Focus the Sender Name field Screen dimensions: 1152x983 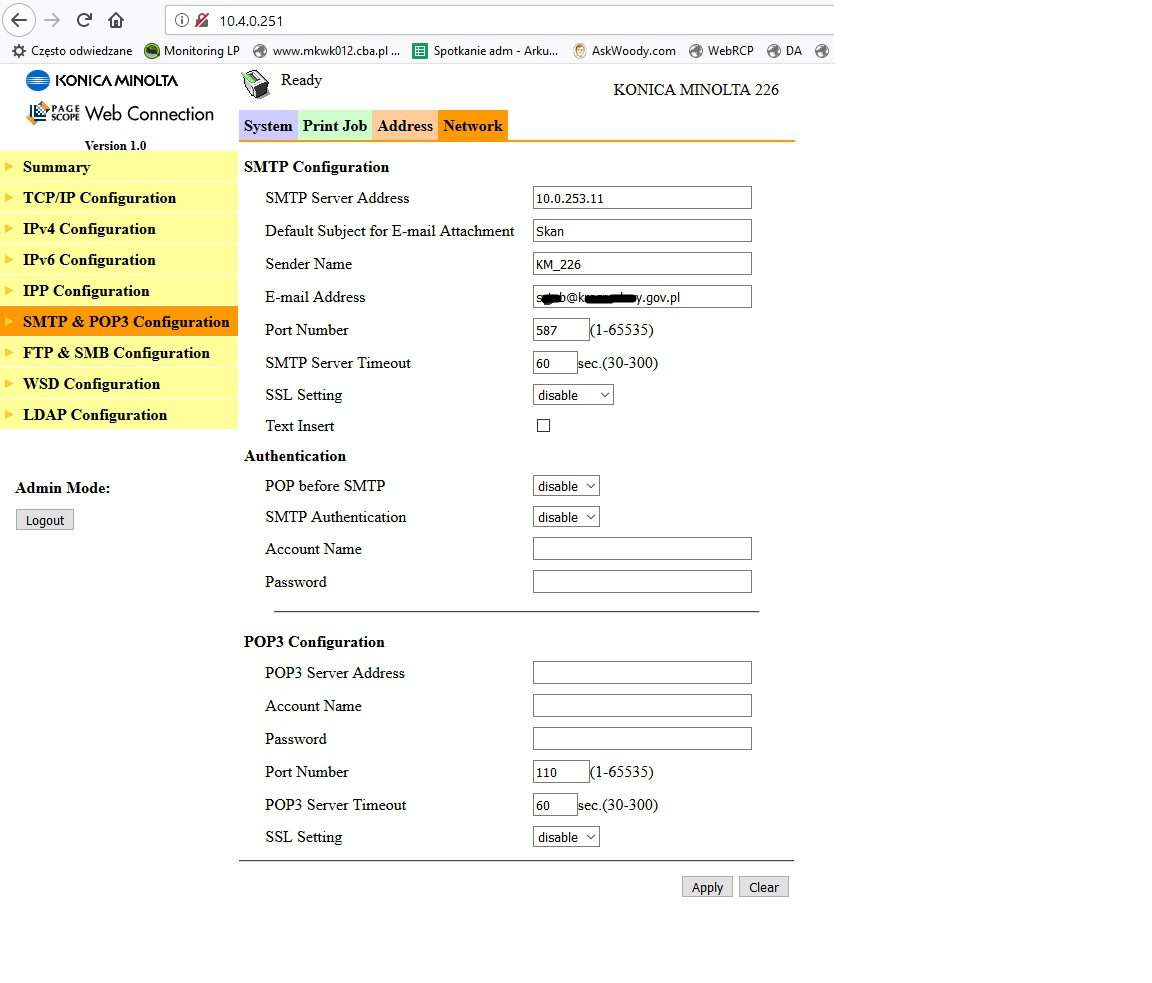(642, 264)
